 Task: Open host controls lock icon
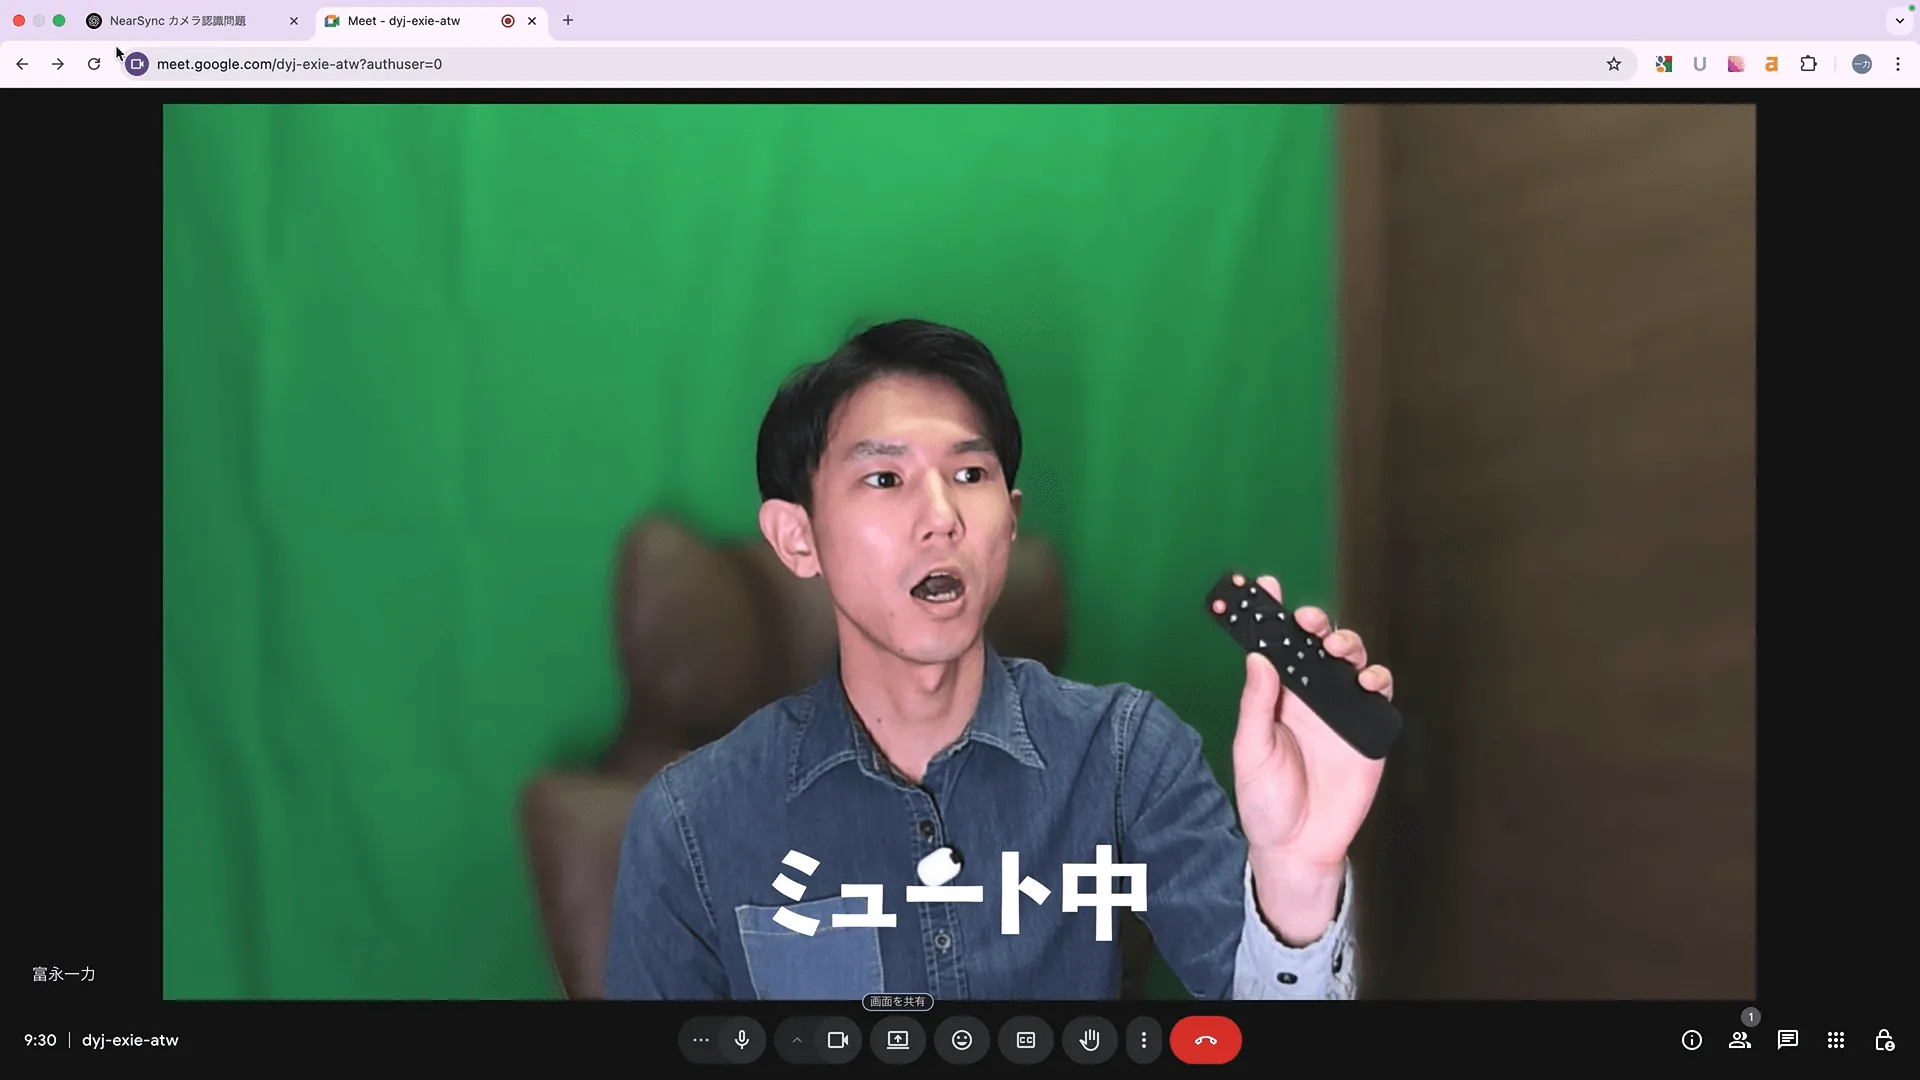click(x=1884, y=1040)
